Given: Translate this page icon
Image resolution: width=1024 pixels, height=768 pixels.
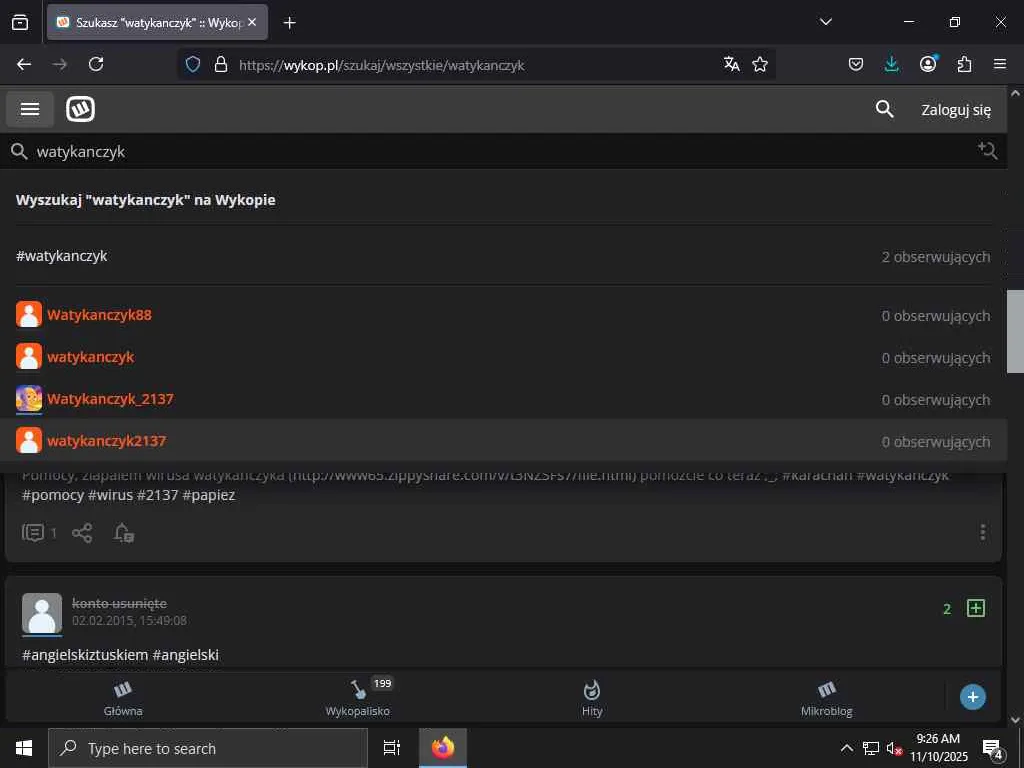Looking at the screenshot, I should tap(731, 64).
